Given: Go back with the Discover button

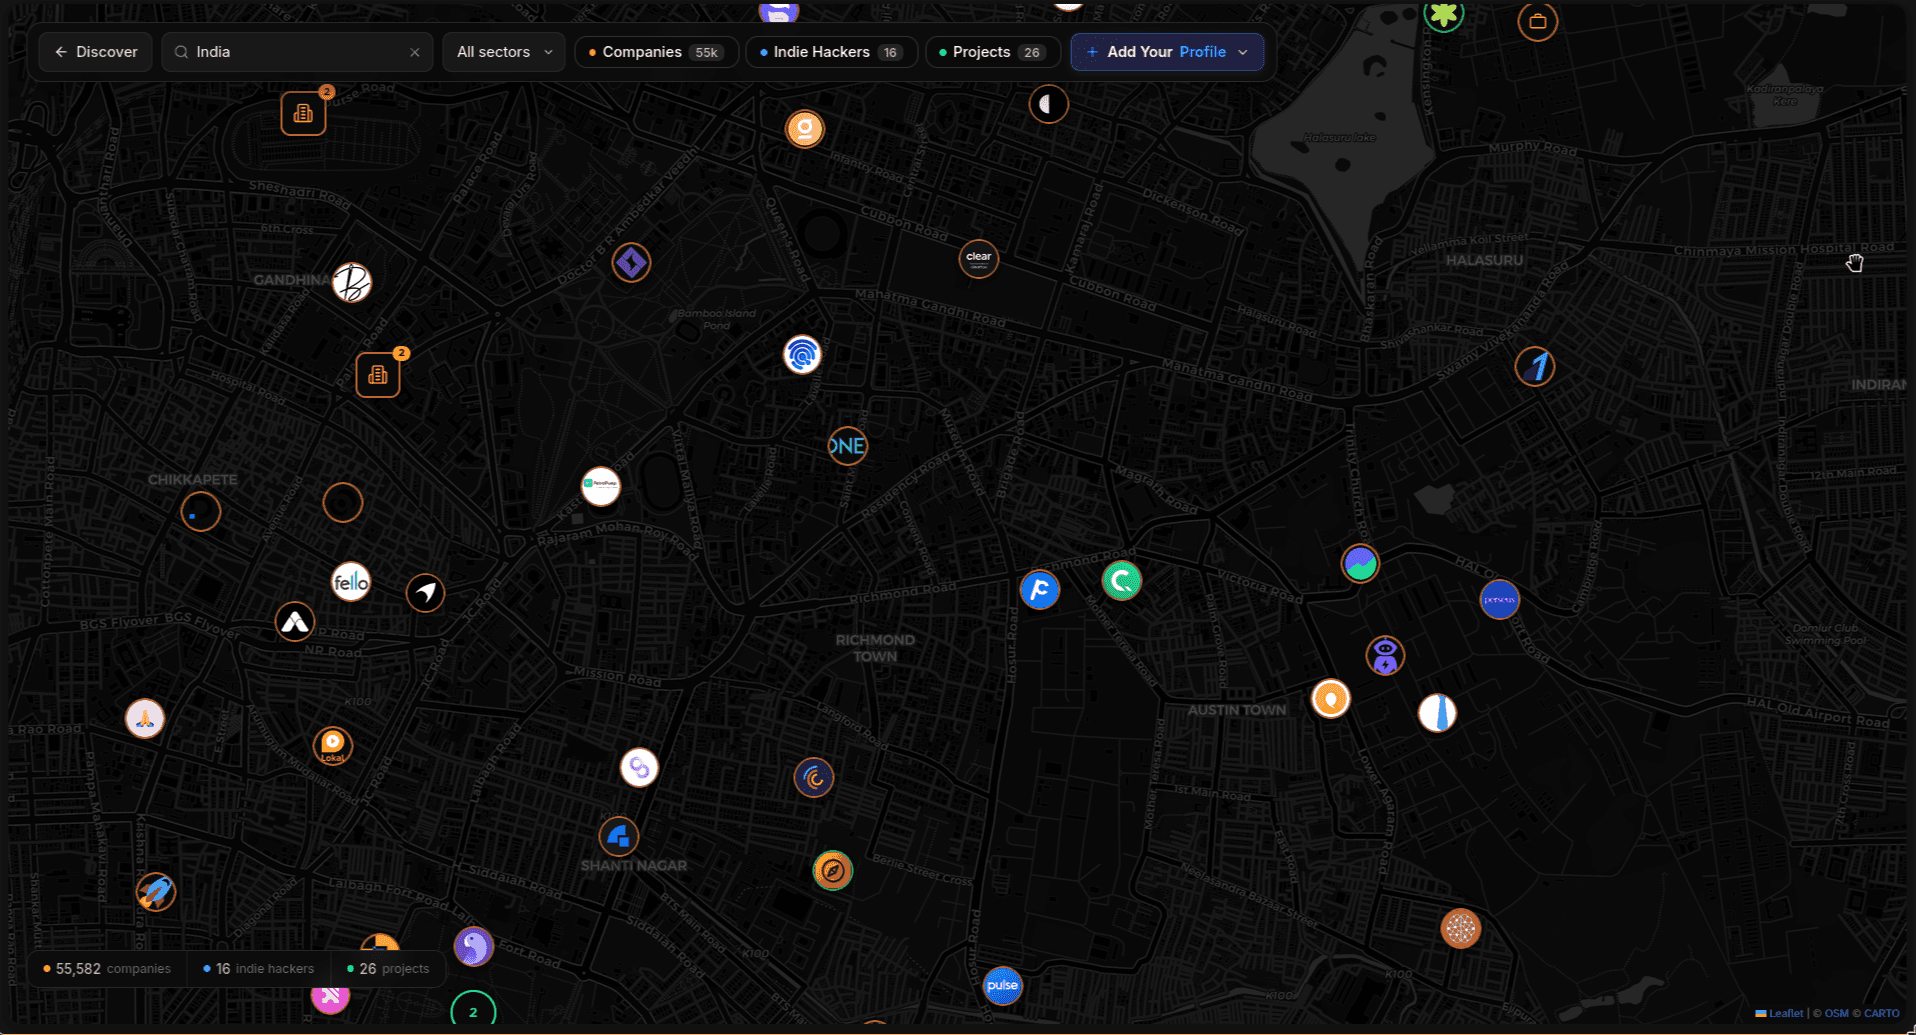Looking at the screenshot, I should click(96, 52).
